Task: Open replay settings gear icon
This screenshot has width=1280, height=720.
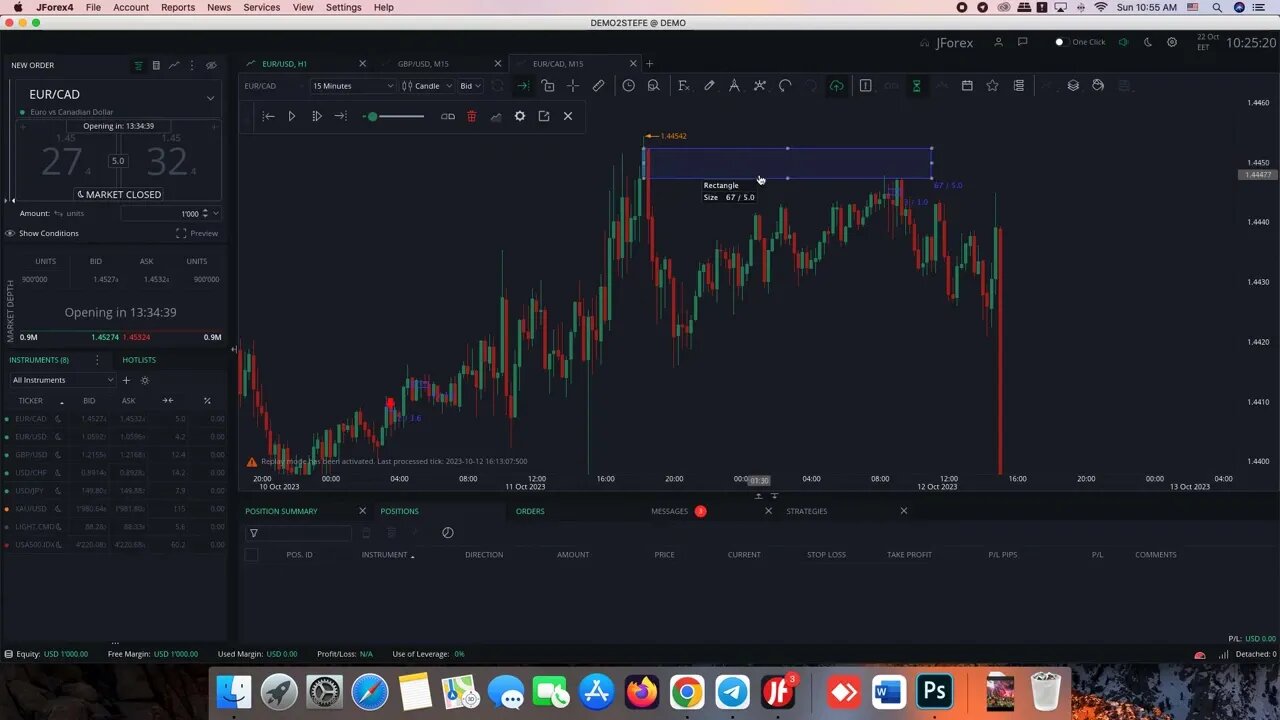Action: tap(520, 116)
